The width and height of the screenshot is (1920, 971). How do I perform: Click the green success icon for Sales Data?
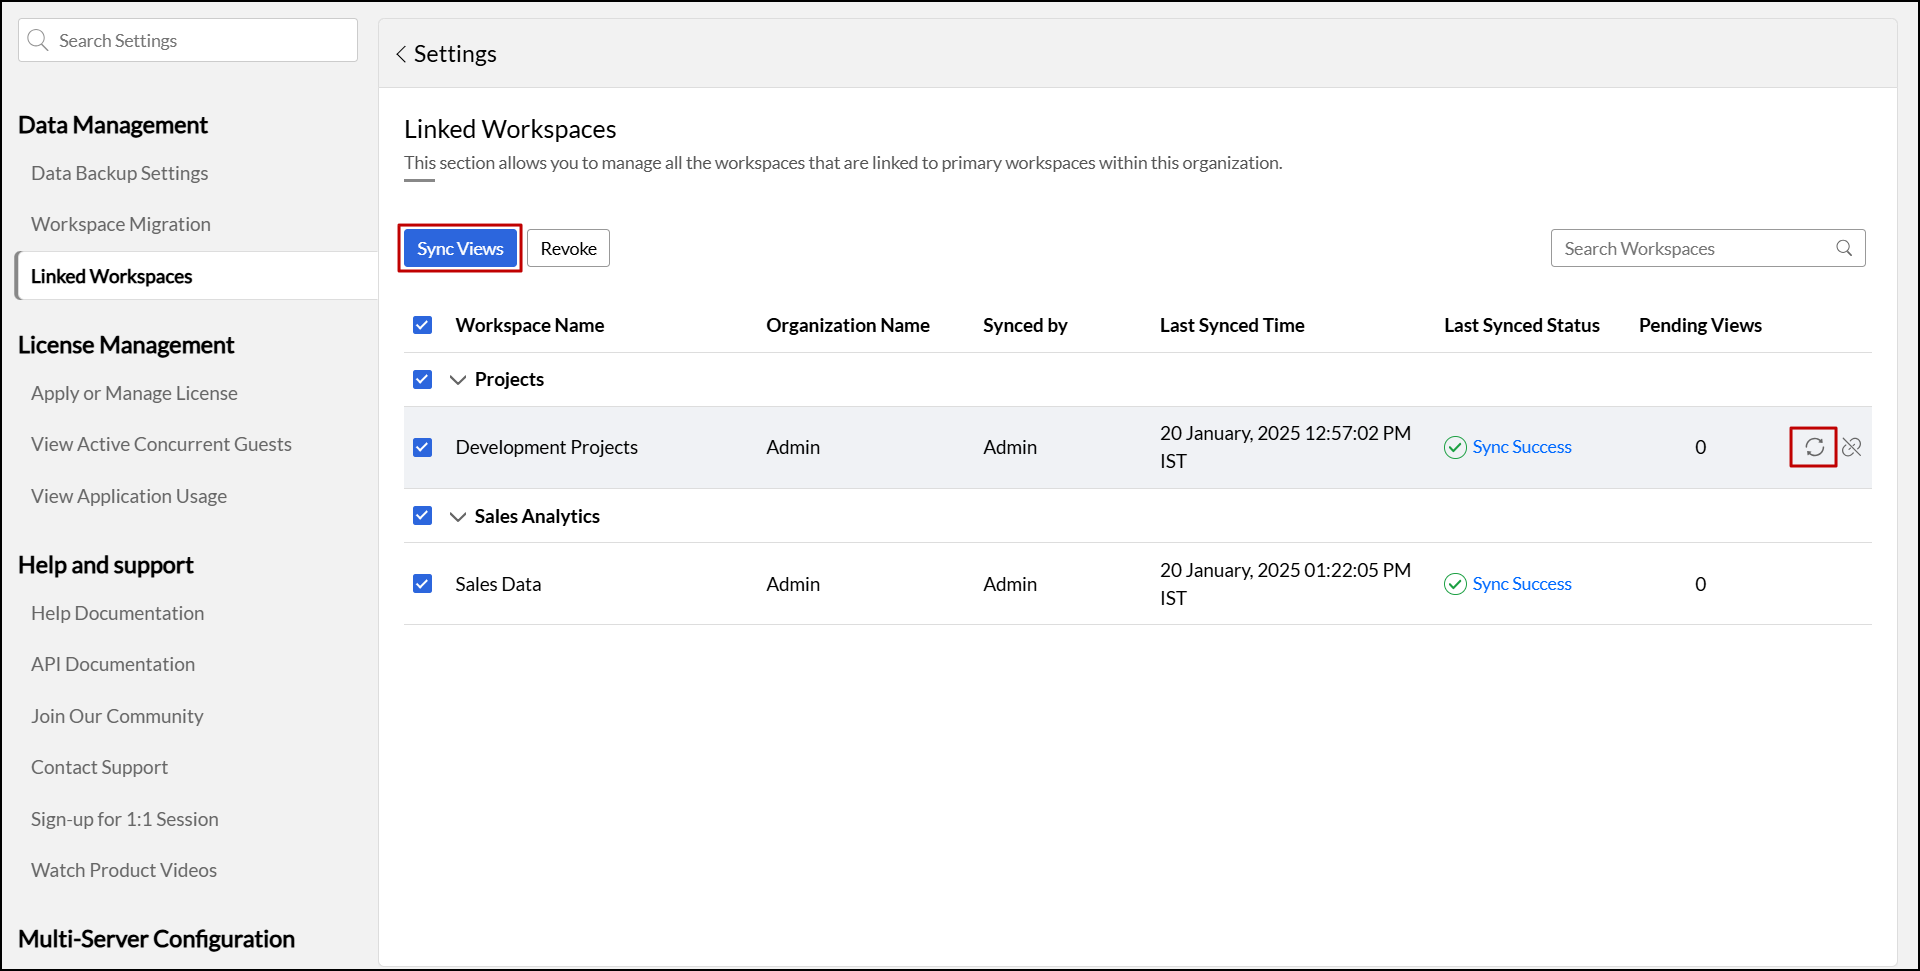[1455, 584]
